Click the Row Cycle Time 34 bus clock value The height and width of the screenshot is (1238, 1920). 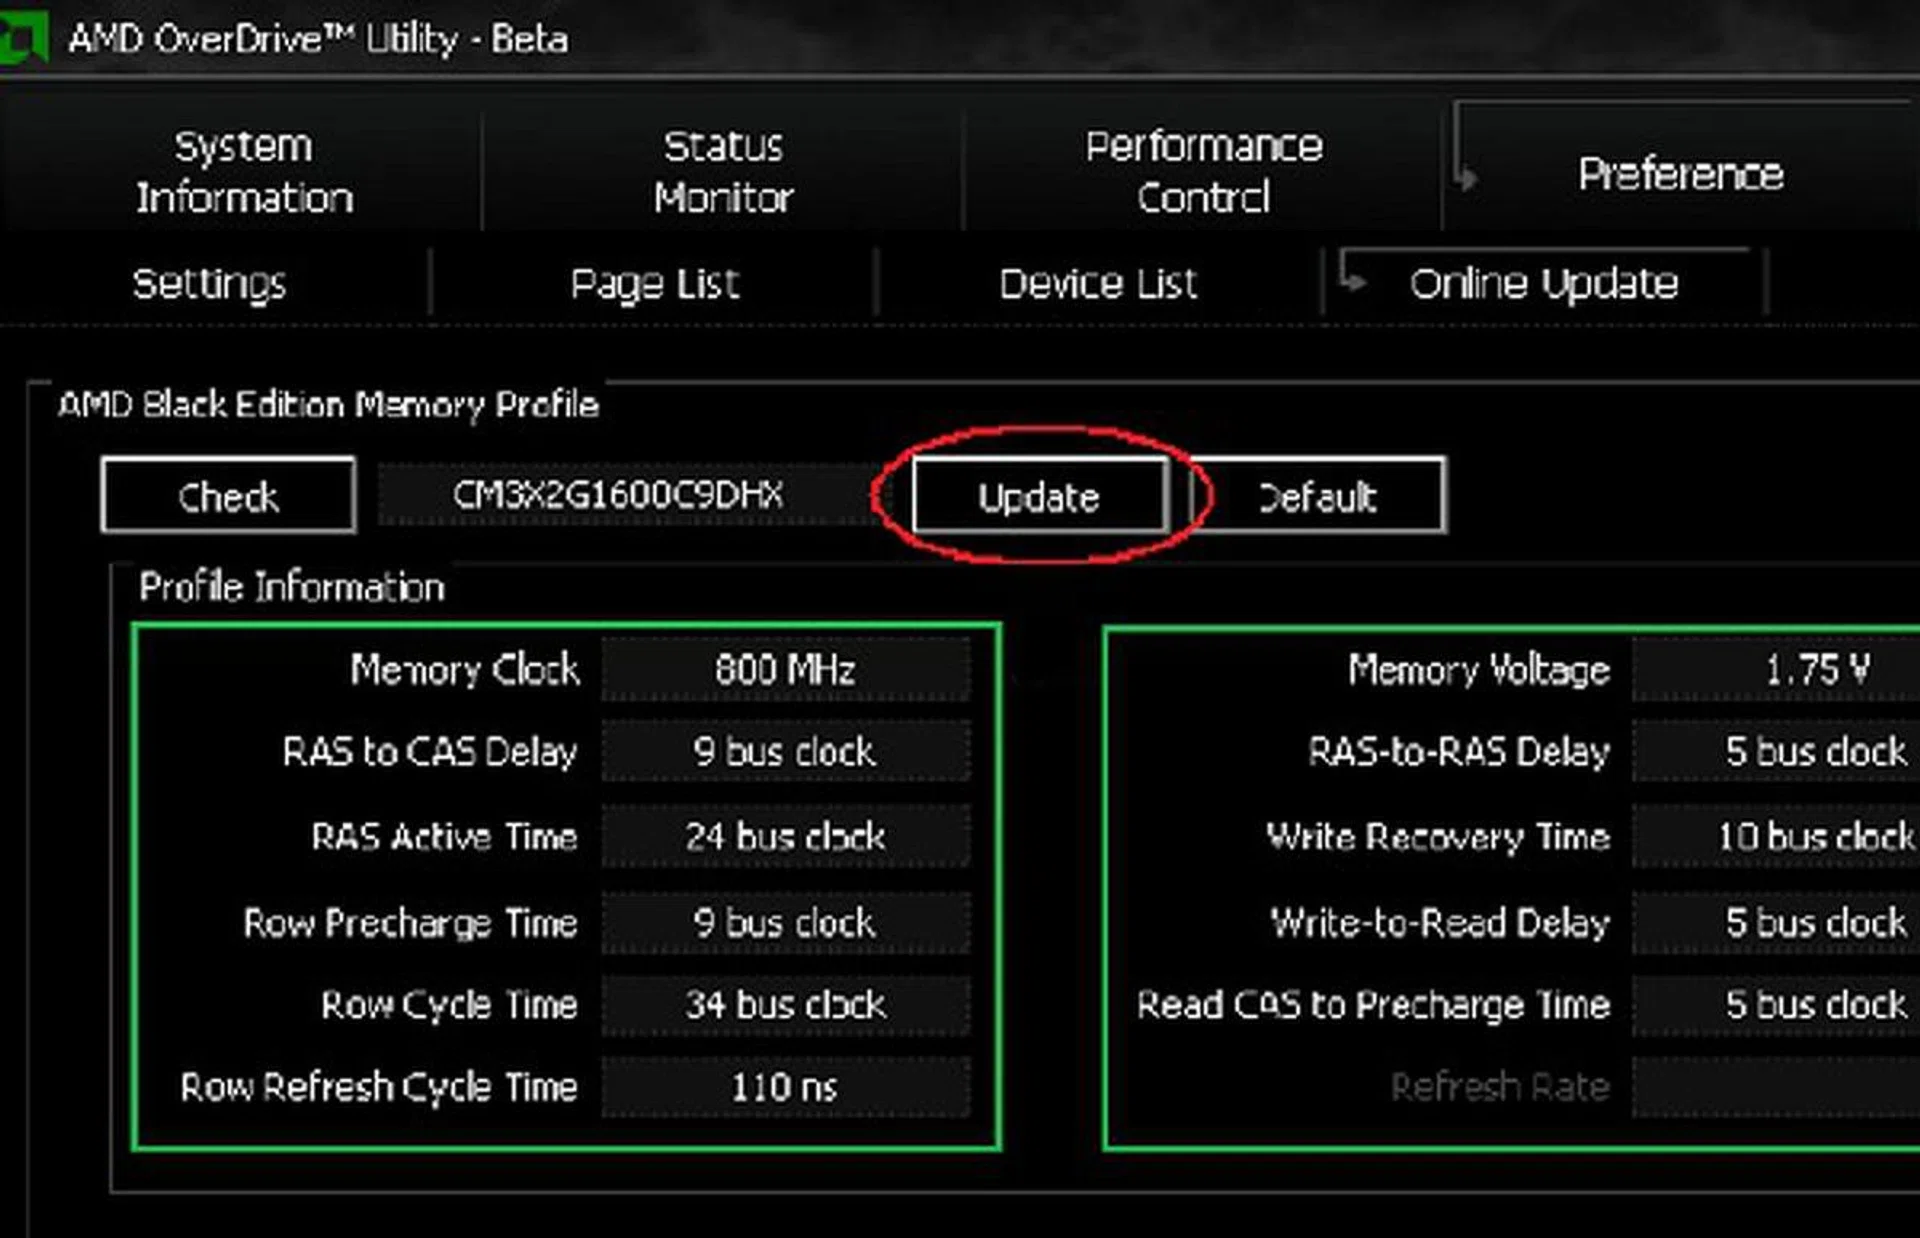[x=785, y=1005]
